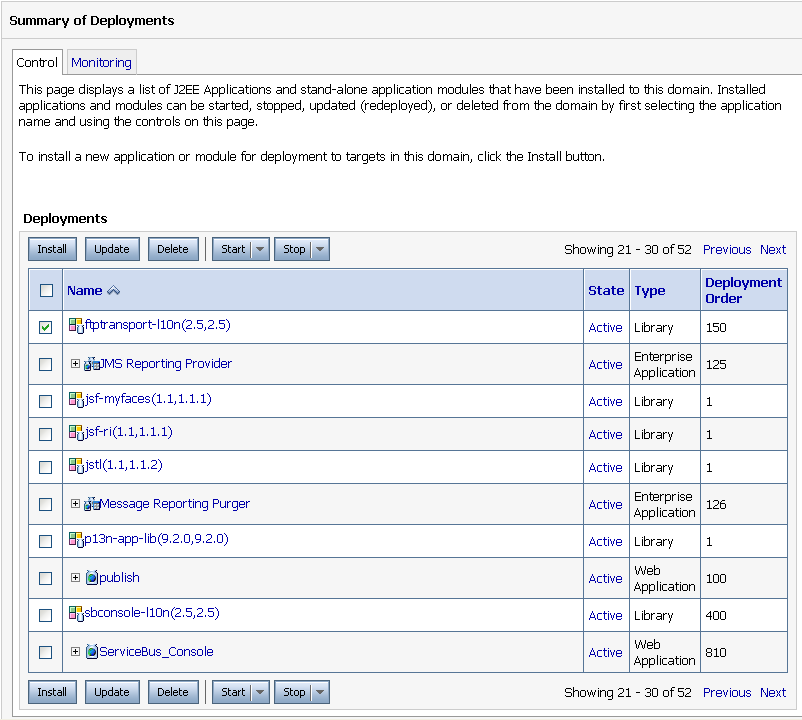Viewport: 802px width, 720px height.
Task: Click the sort arrow icon next to Name
Action: coord(114,290)
